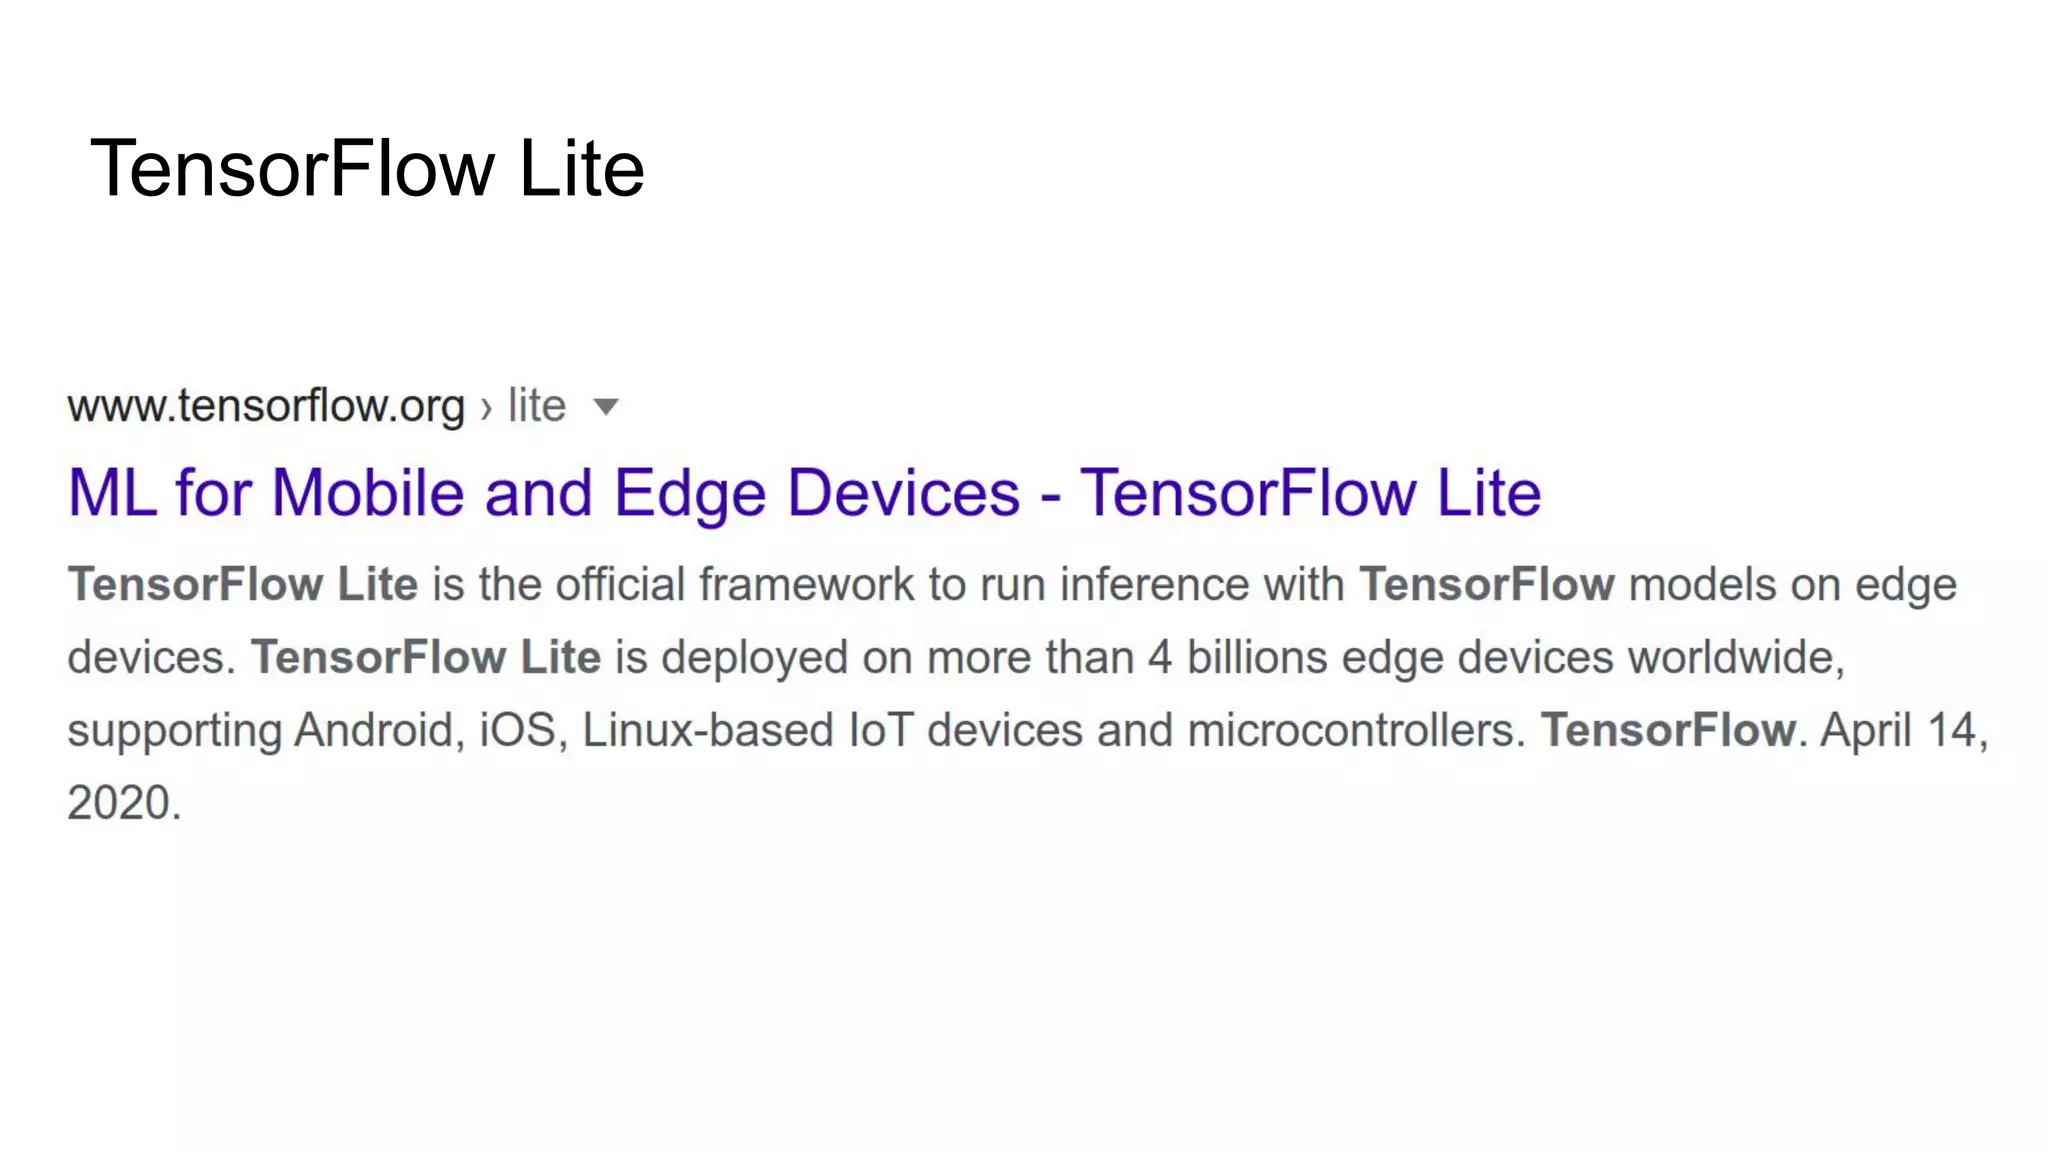2048x1152 pixels.
Task: Click the words official framework in the snippet
Action: [x=734, y=584]
